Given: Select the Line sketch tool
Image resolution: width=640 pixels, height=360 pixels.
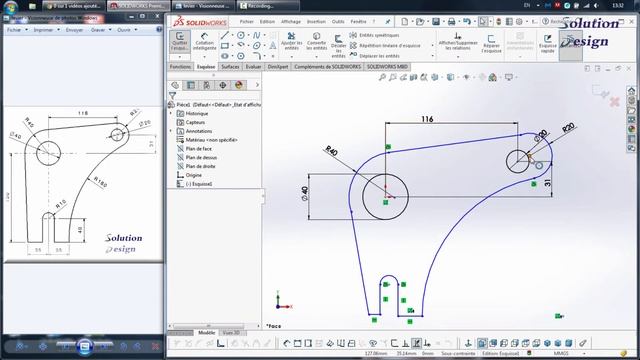Looking at the screenshot, I should (224, 35).
